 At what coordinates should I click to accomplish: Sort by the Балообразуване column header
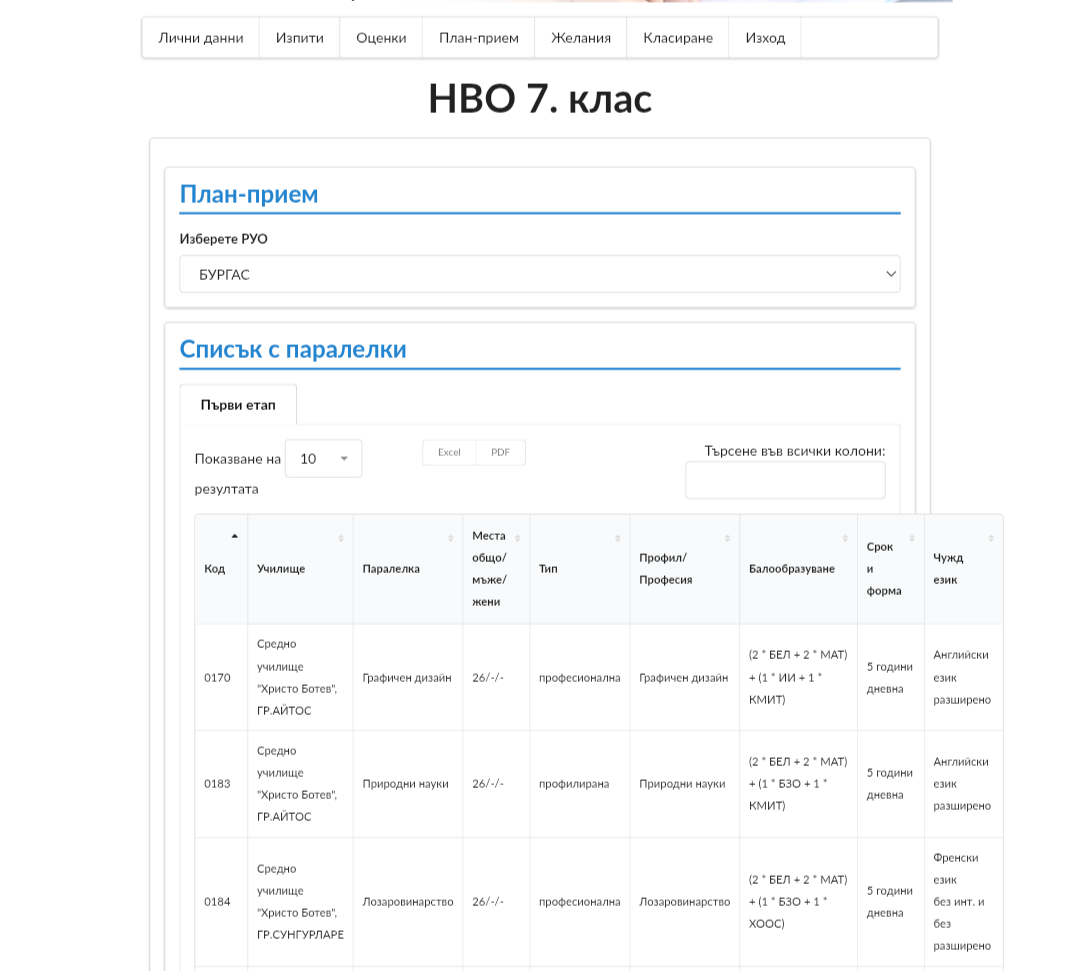coord(798,569)
